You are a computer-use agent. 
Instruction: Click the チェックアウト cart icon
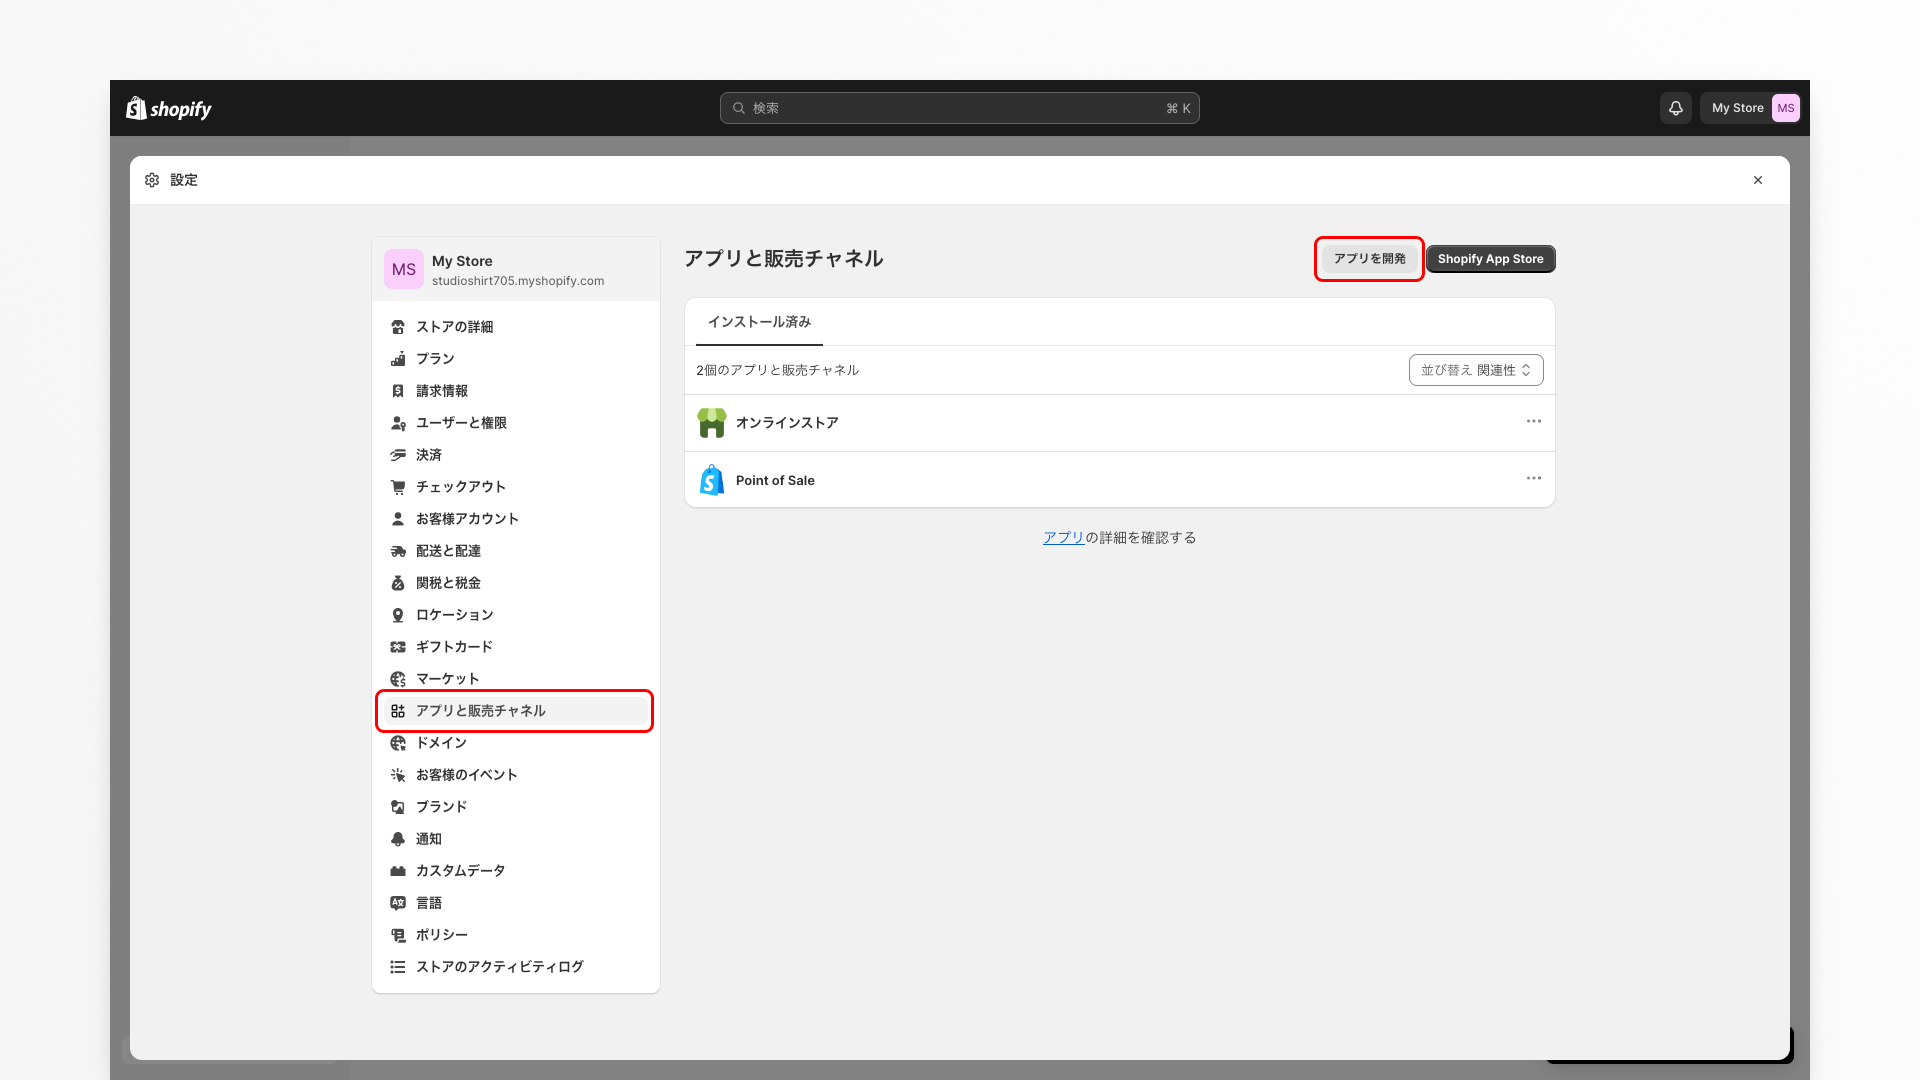(398, 487)
